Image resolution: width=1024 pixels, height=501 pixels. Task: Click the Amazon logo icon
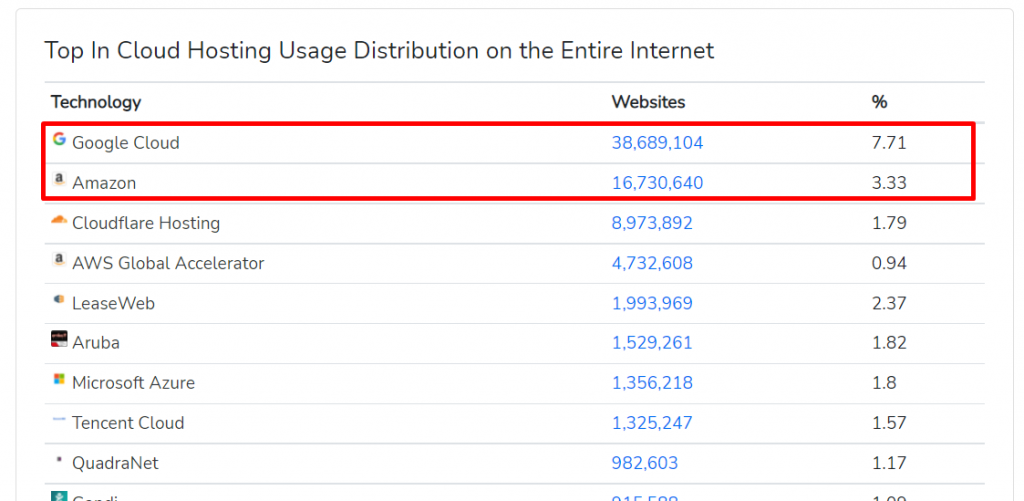[x=59, y=181]
